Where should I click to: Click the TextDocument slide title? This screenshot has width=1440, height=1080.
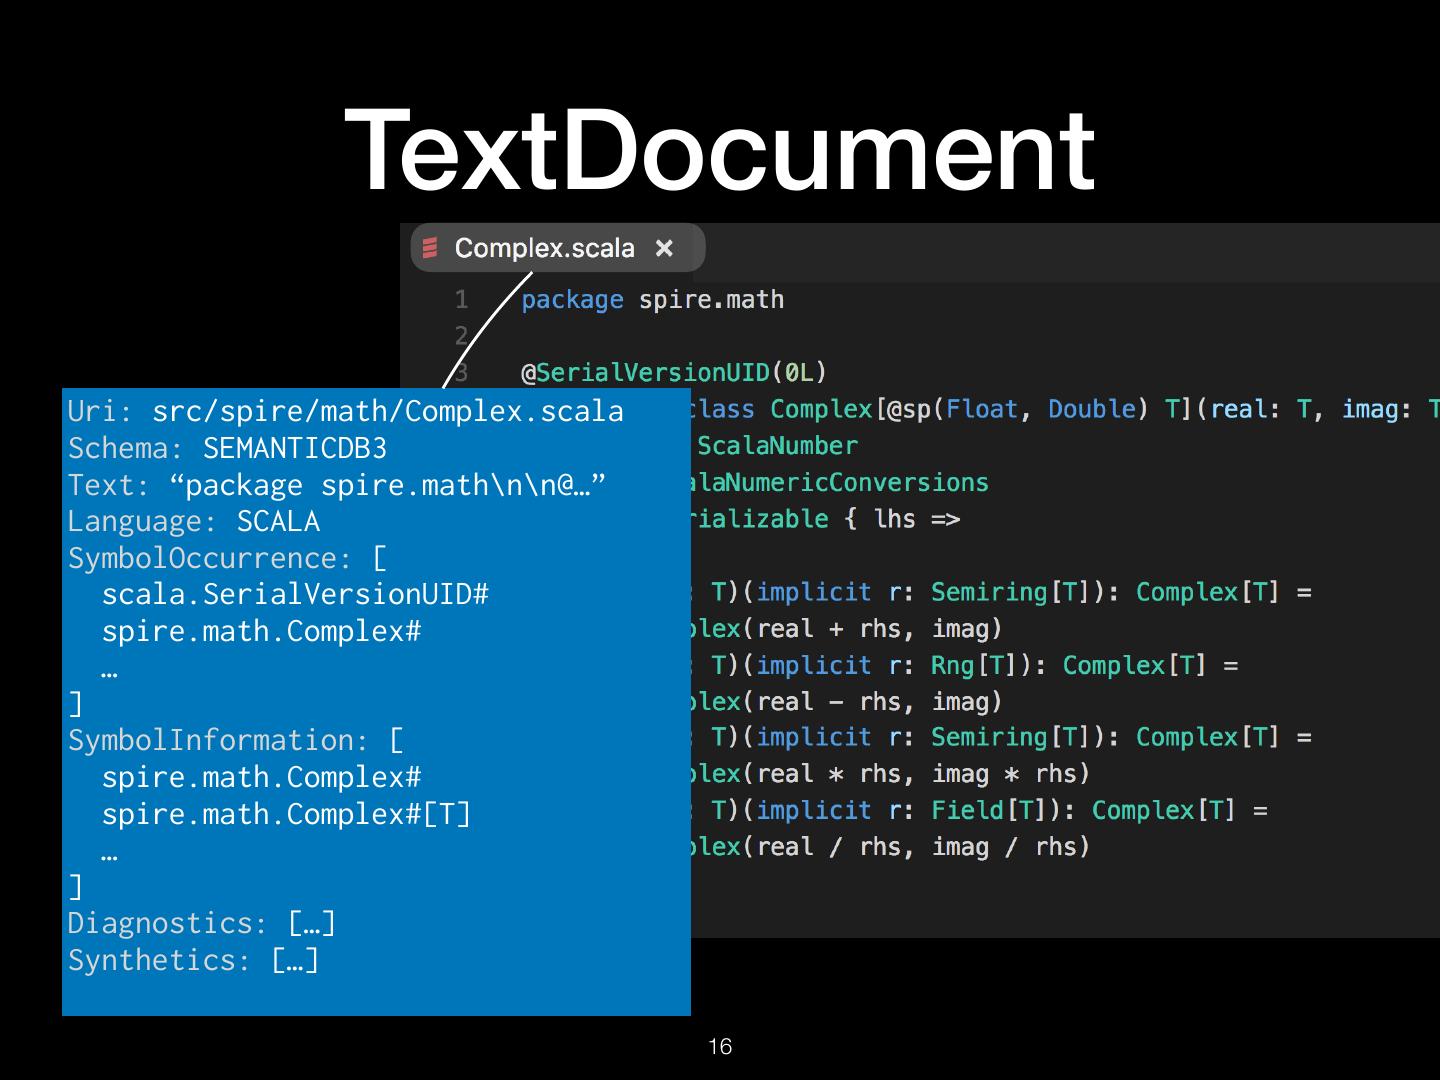tap(720, 150)
